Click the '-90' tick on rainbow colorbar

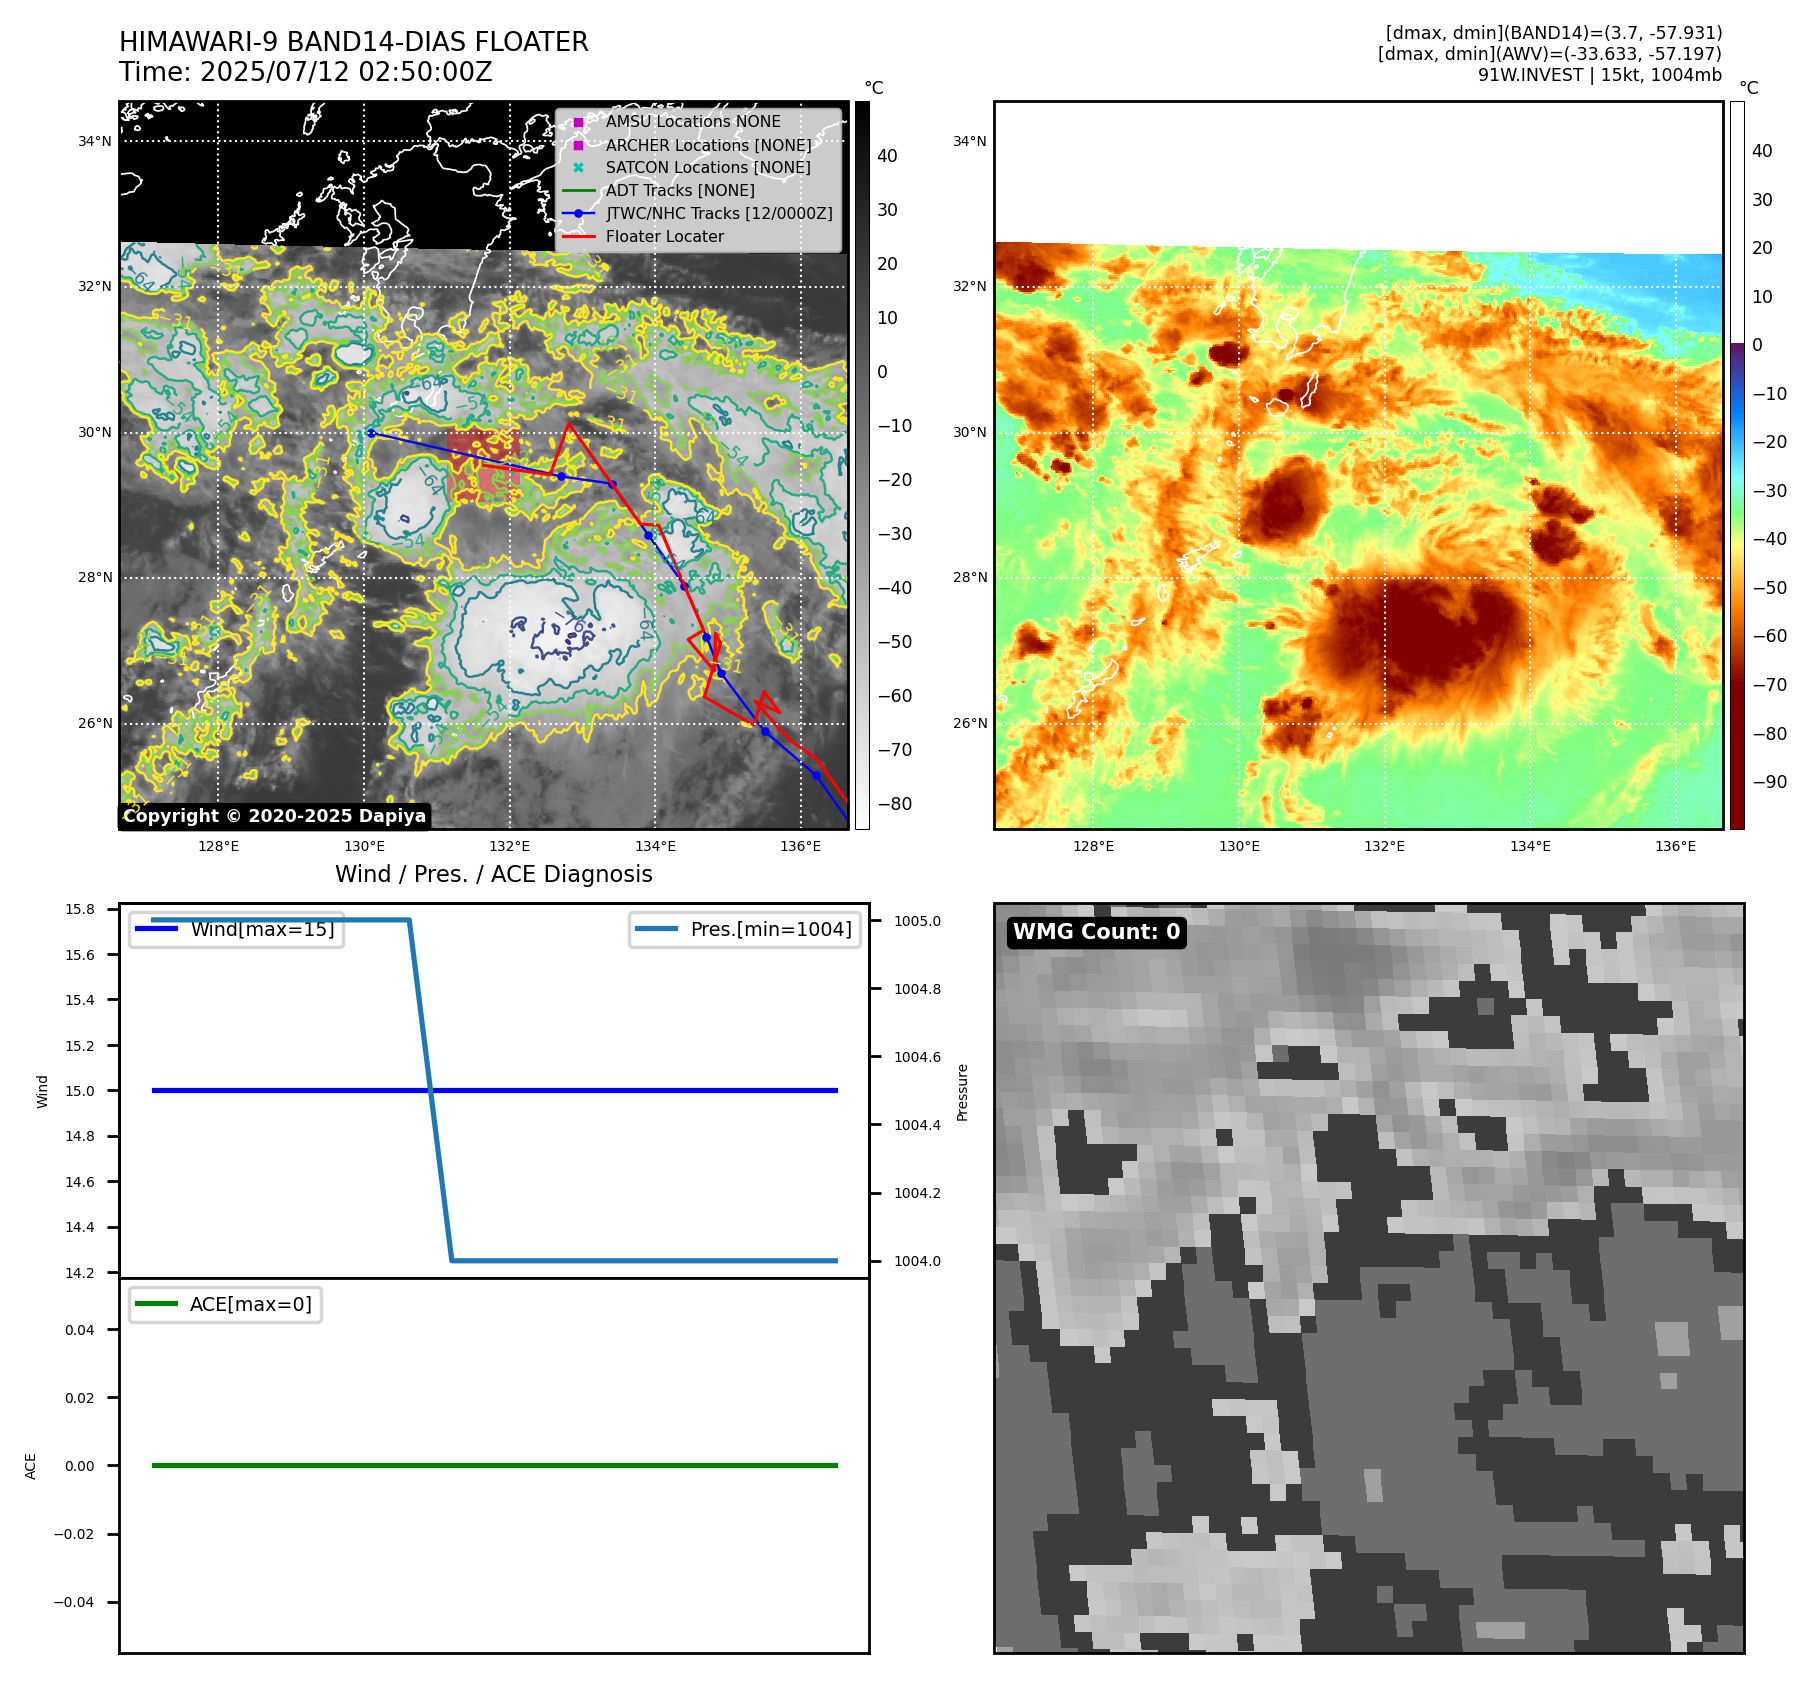tap(1769, 782)
